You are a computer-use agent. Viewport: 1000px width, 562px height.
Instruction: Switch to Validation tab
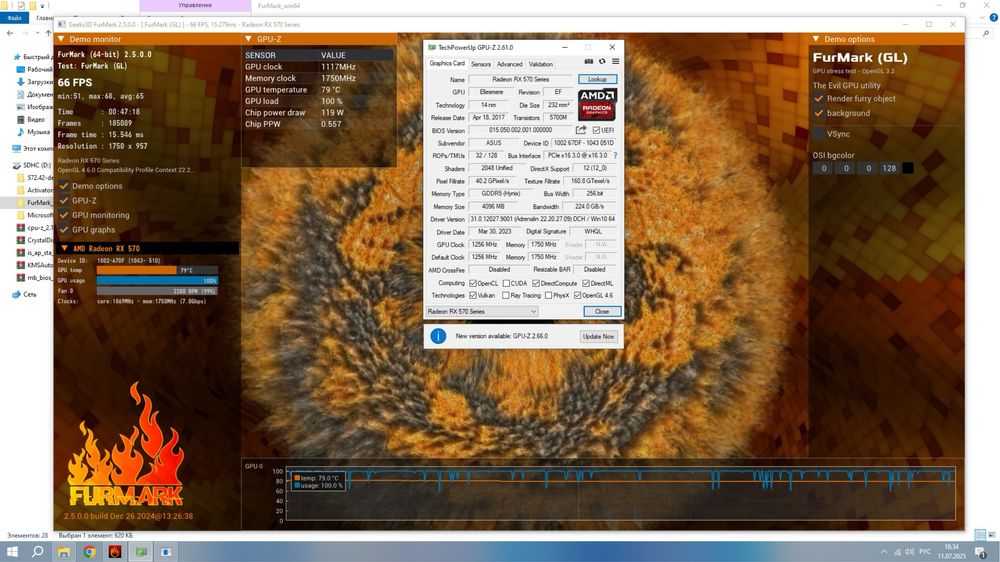click(541, 64)
